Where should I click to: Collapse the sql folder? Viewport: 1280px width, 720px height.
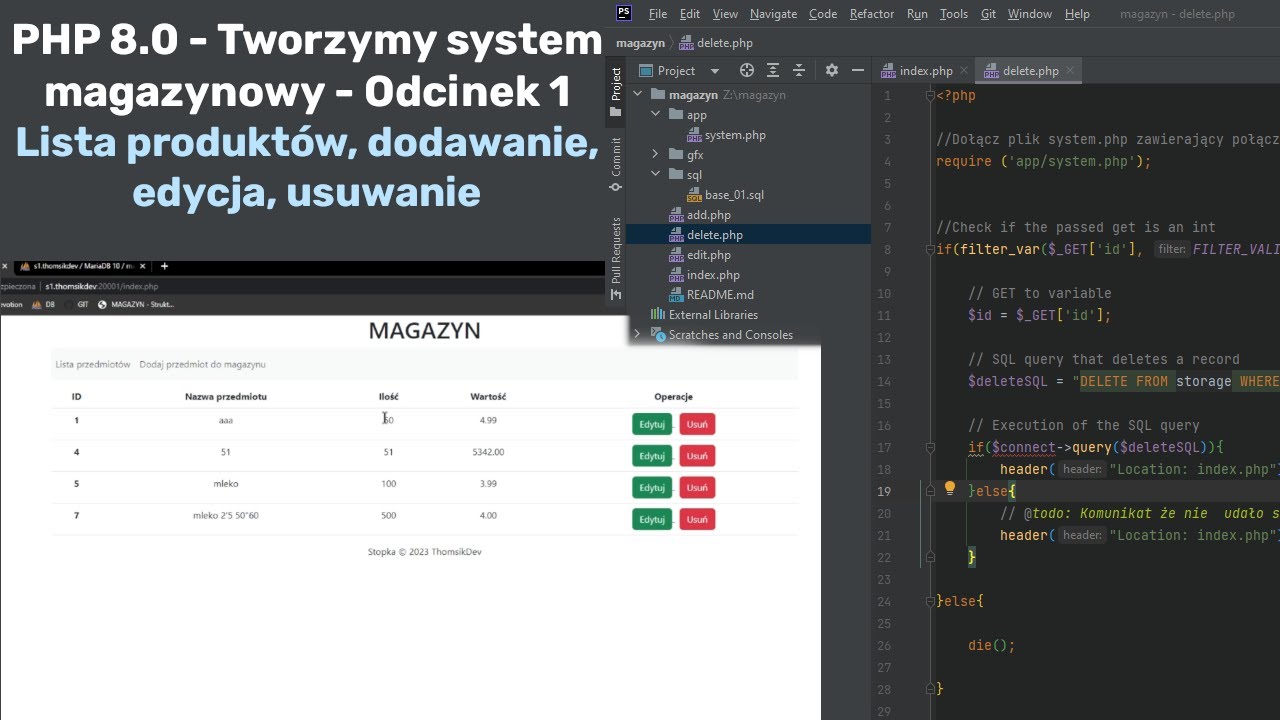point(655,175)
